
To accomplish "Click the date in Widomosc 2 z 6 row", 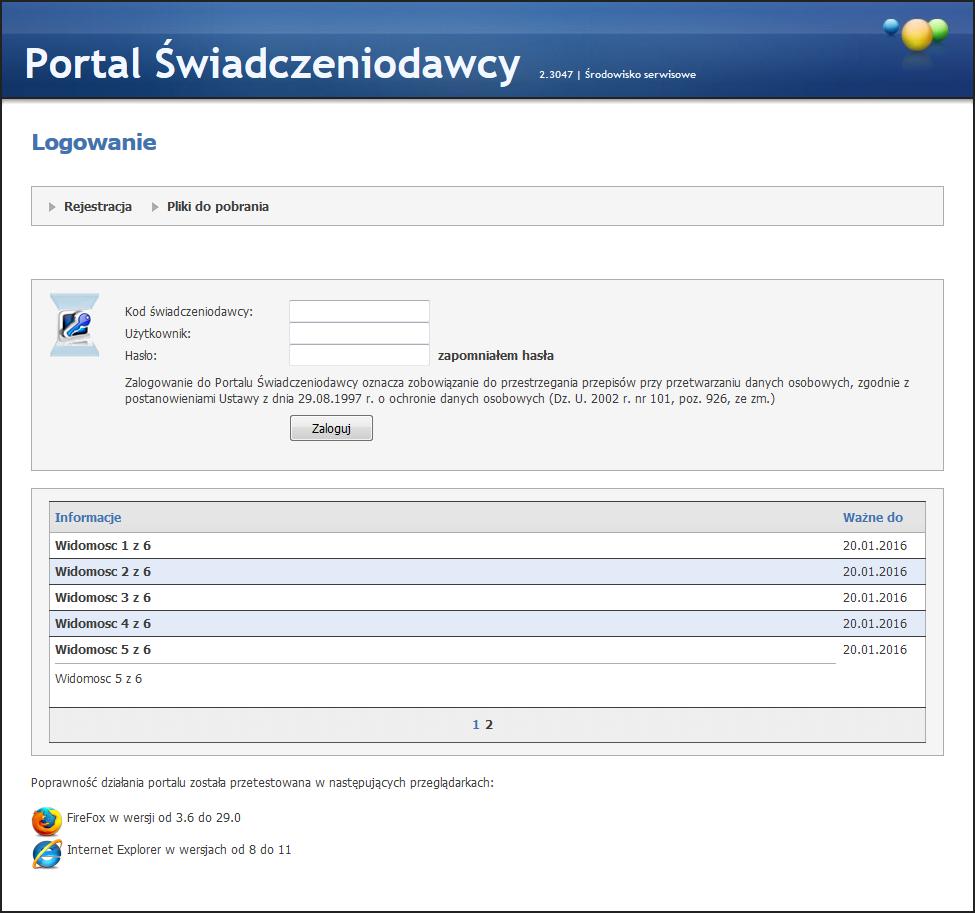I will [874, 572].
